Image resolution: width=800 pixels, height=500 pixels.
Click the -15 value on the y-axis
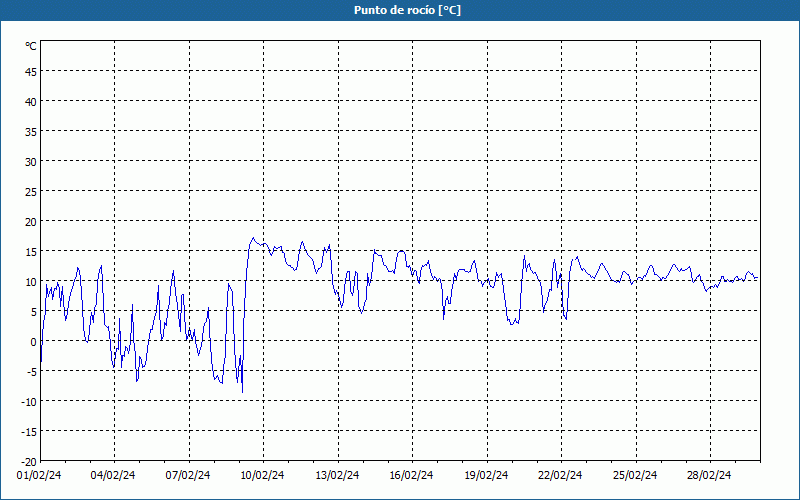[29, 432]
